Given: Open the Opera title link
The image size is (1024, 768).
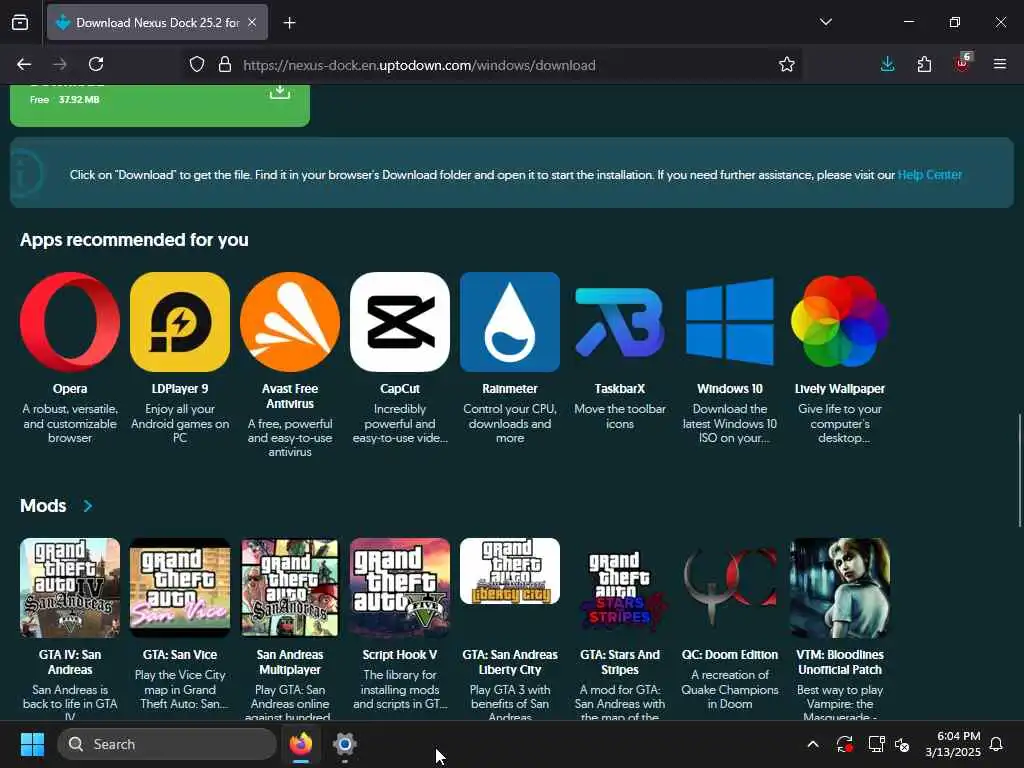Looking at the screenshot, I should [70, 389].
